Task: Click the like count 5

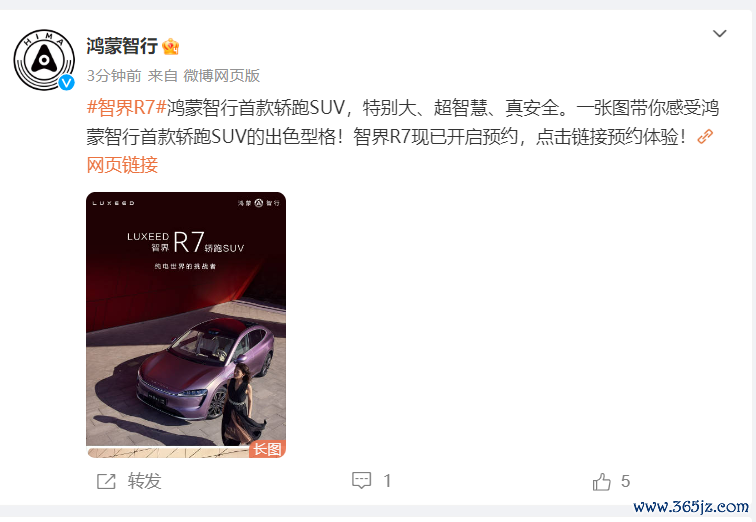Action: coord(625,481)
